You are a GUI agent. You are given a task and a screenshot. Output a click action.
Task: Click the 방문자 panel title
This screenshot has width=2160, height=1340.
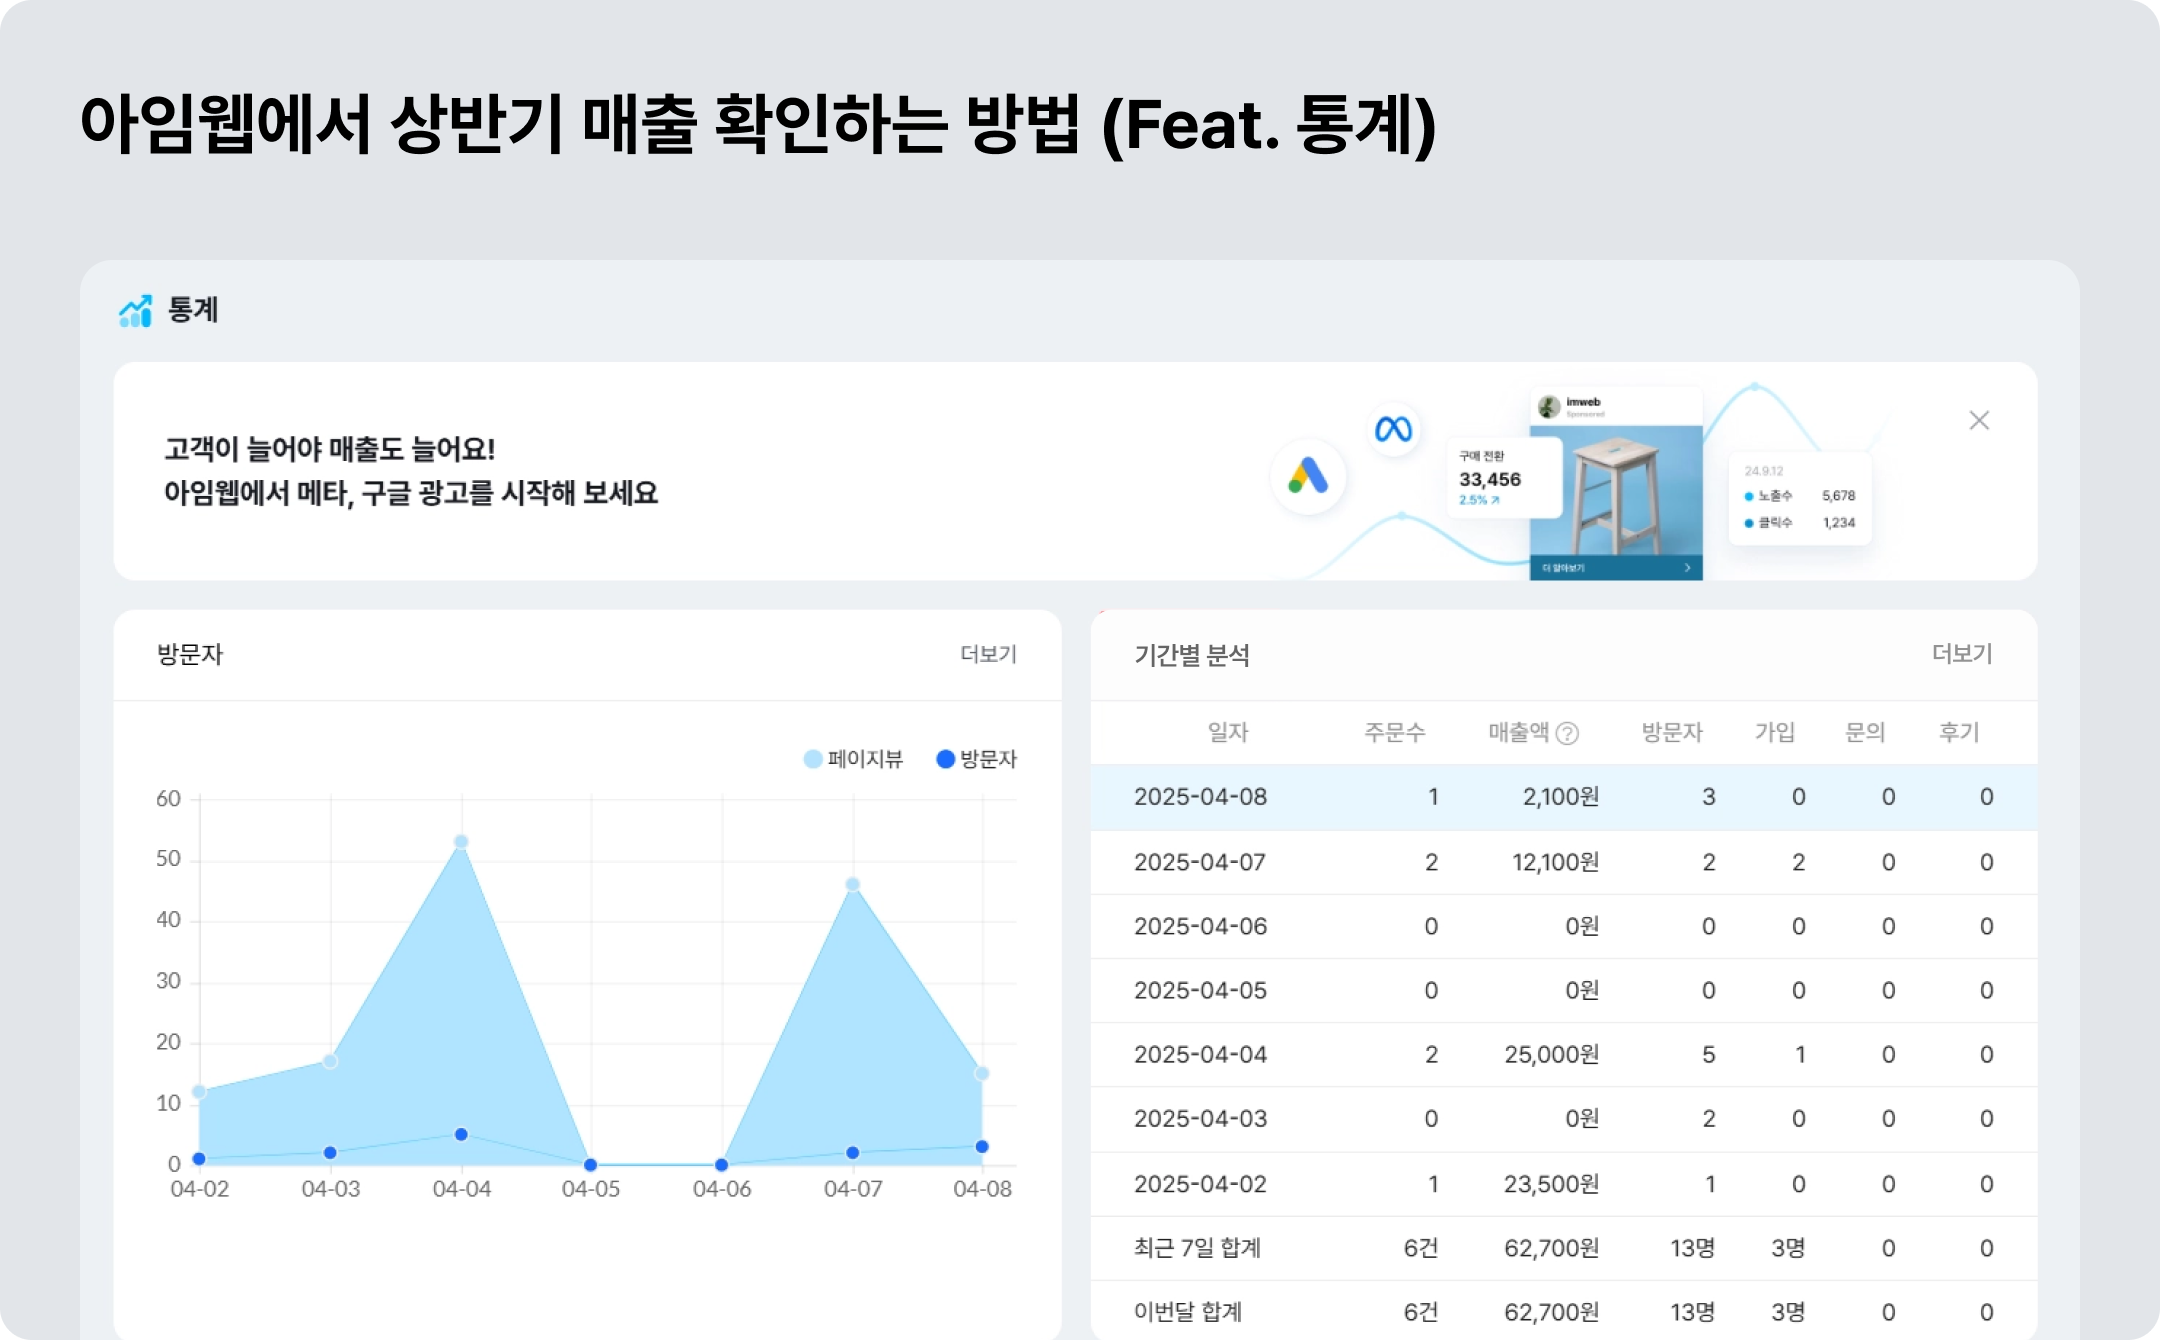coord(190,655)
